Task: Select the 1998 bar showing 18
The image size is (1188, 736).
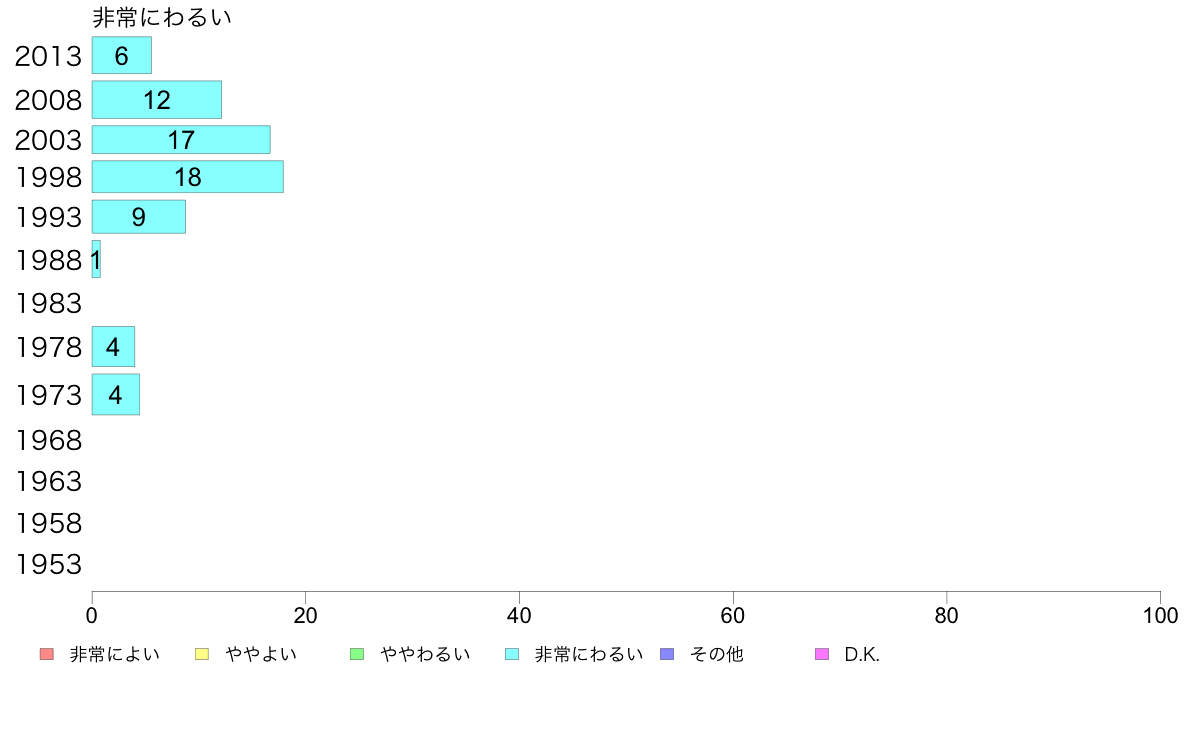Action: click(188, 177)
